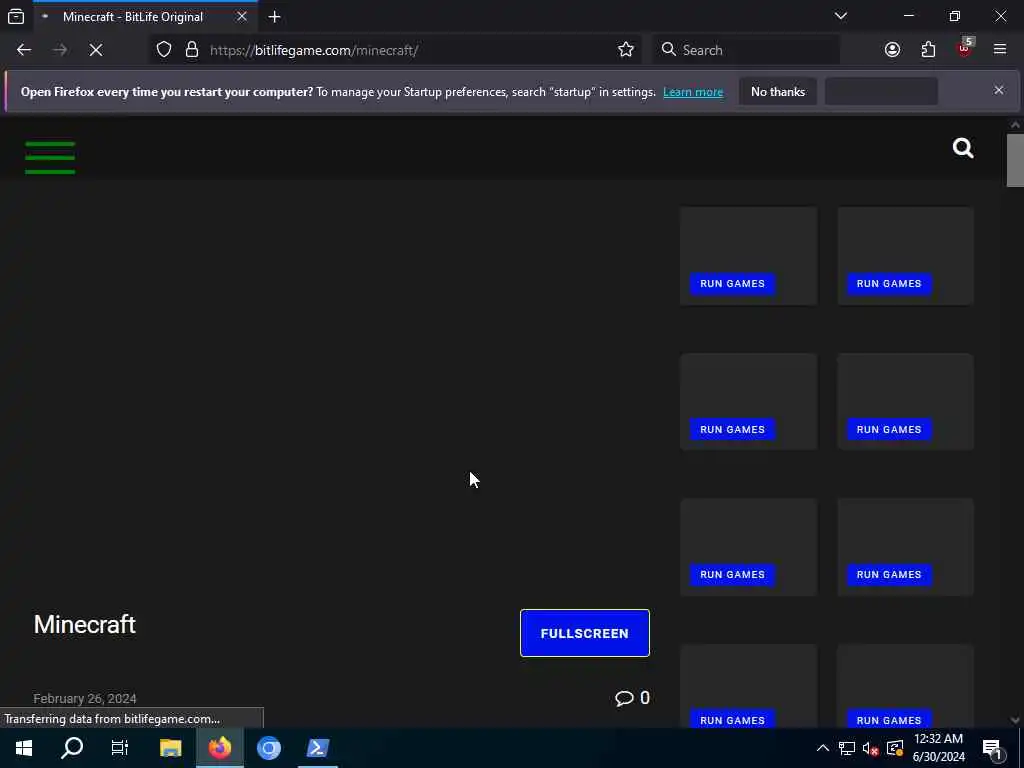This screenshot has width=1024, height=768.
Task: Open the Windows Start menu
Action: point(24,748)
